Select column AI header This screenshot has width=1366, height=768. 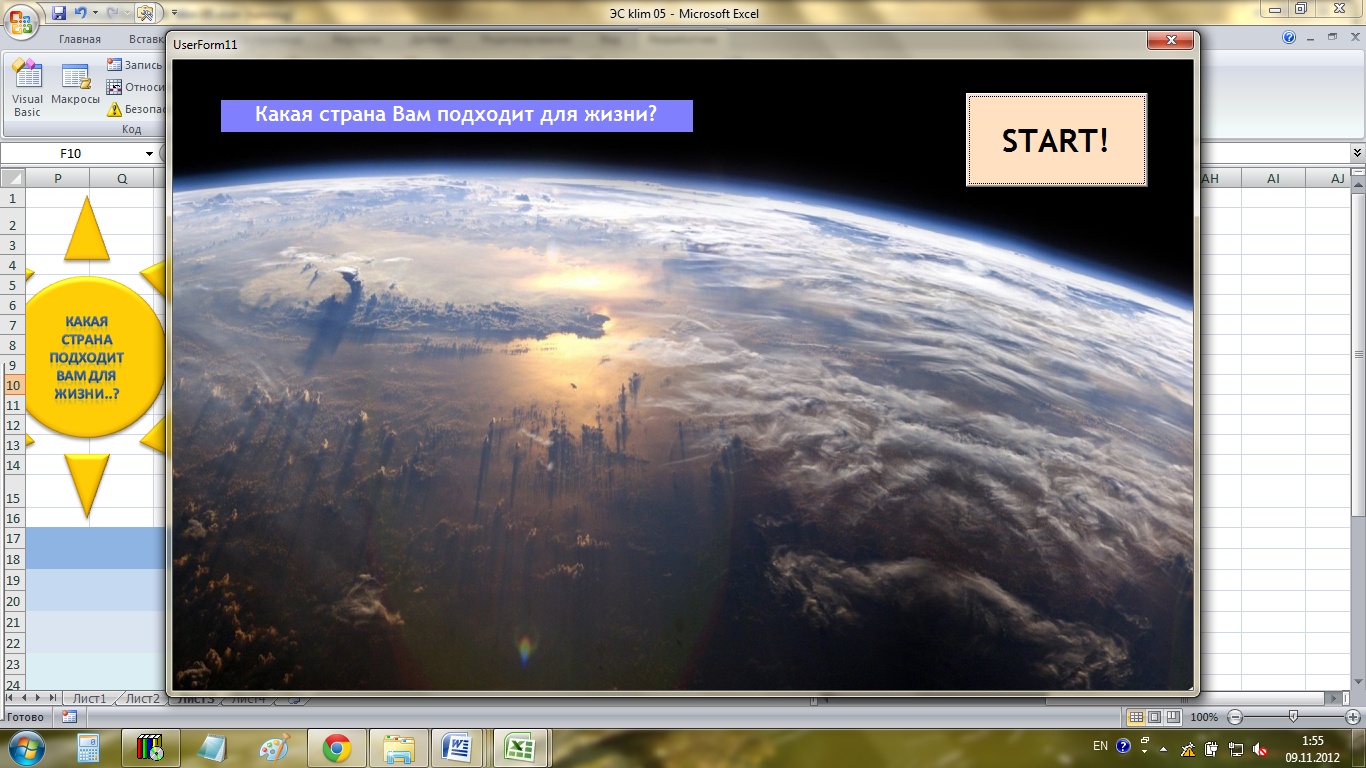1273,178
